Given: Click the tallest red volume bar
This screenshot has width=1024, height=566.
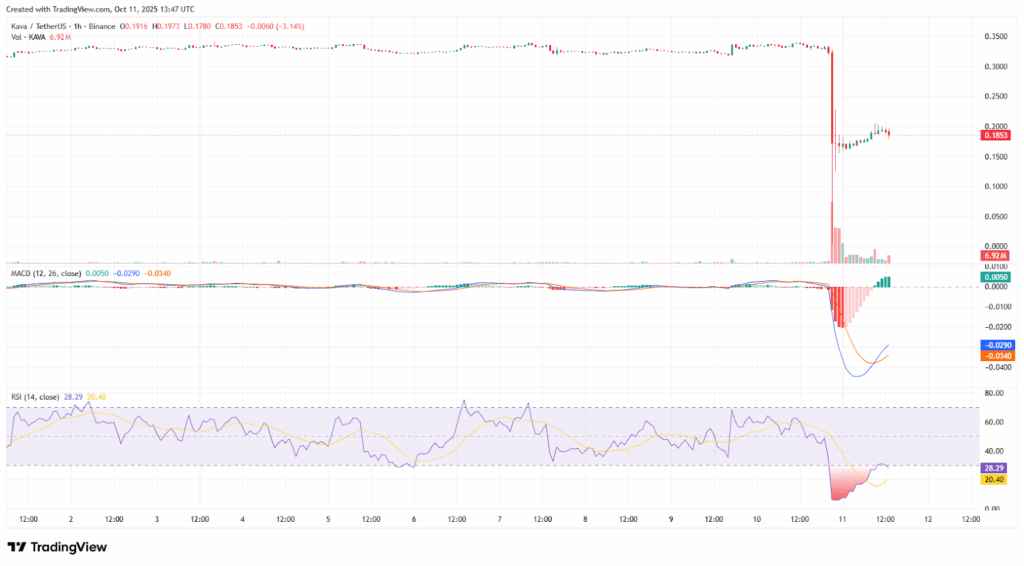Looking at the screenshot, I should [832, 232].
